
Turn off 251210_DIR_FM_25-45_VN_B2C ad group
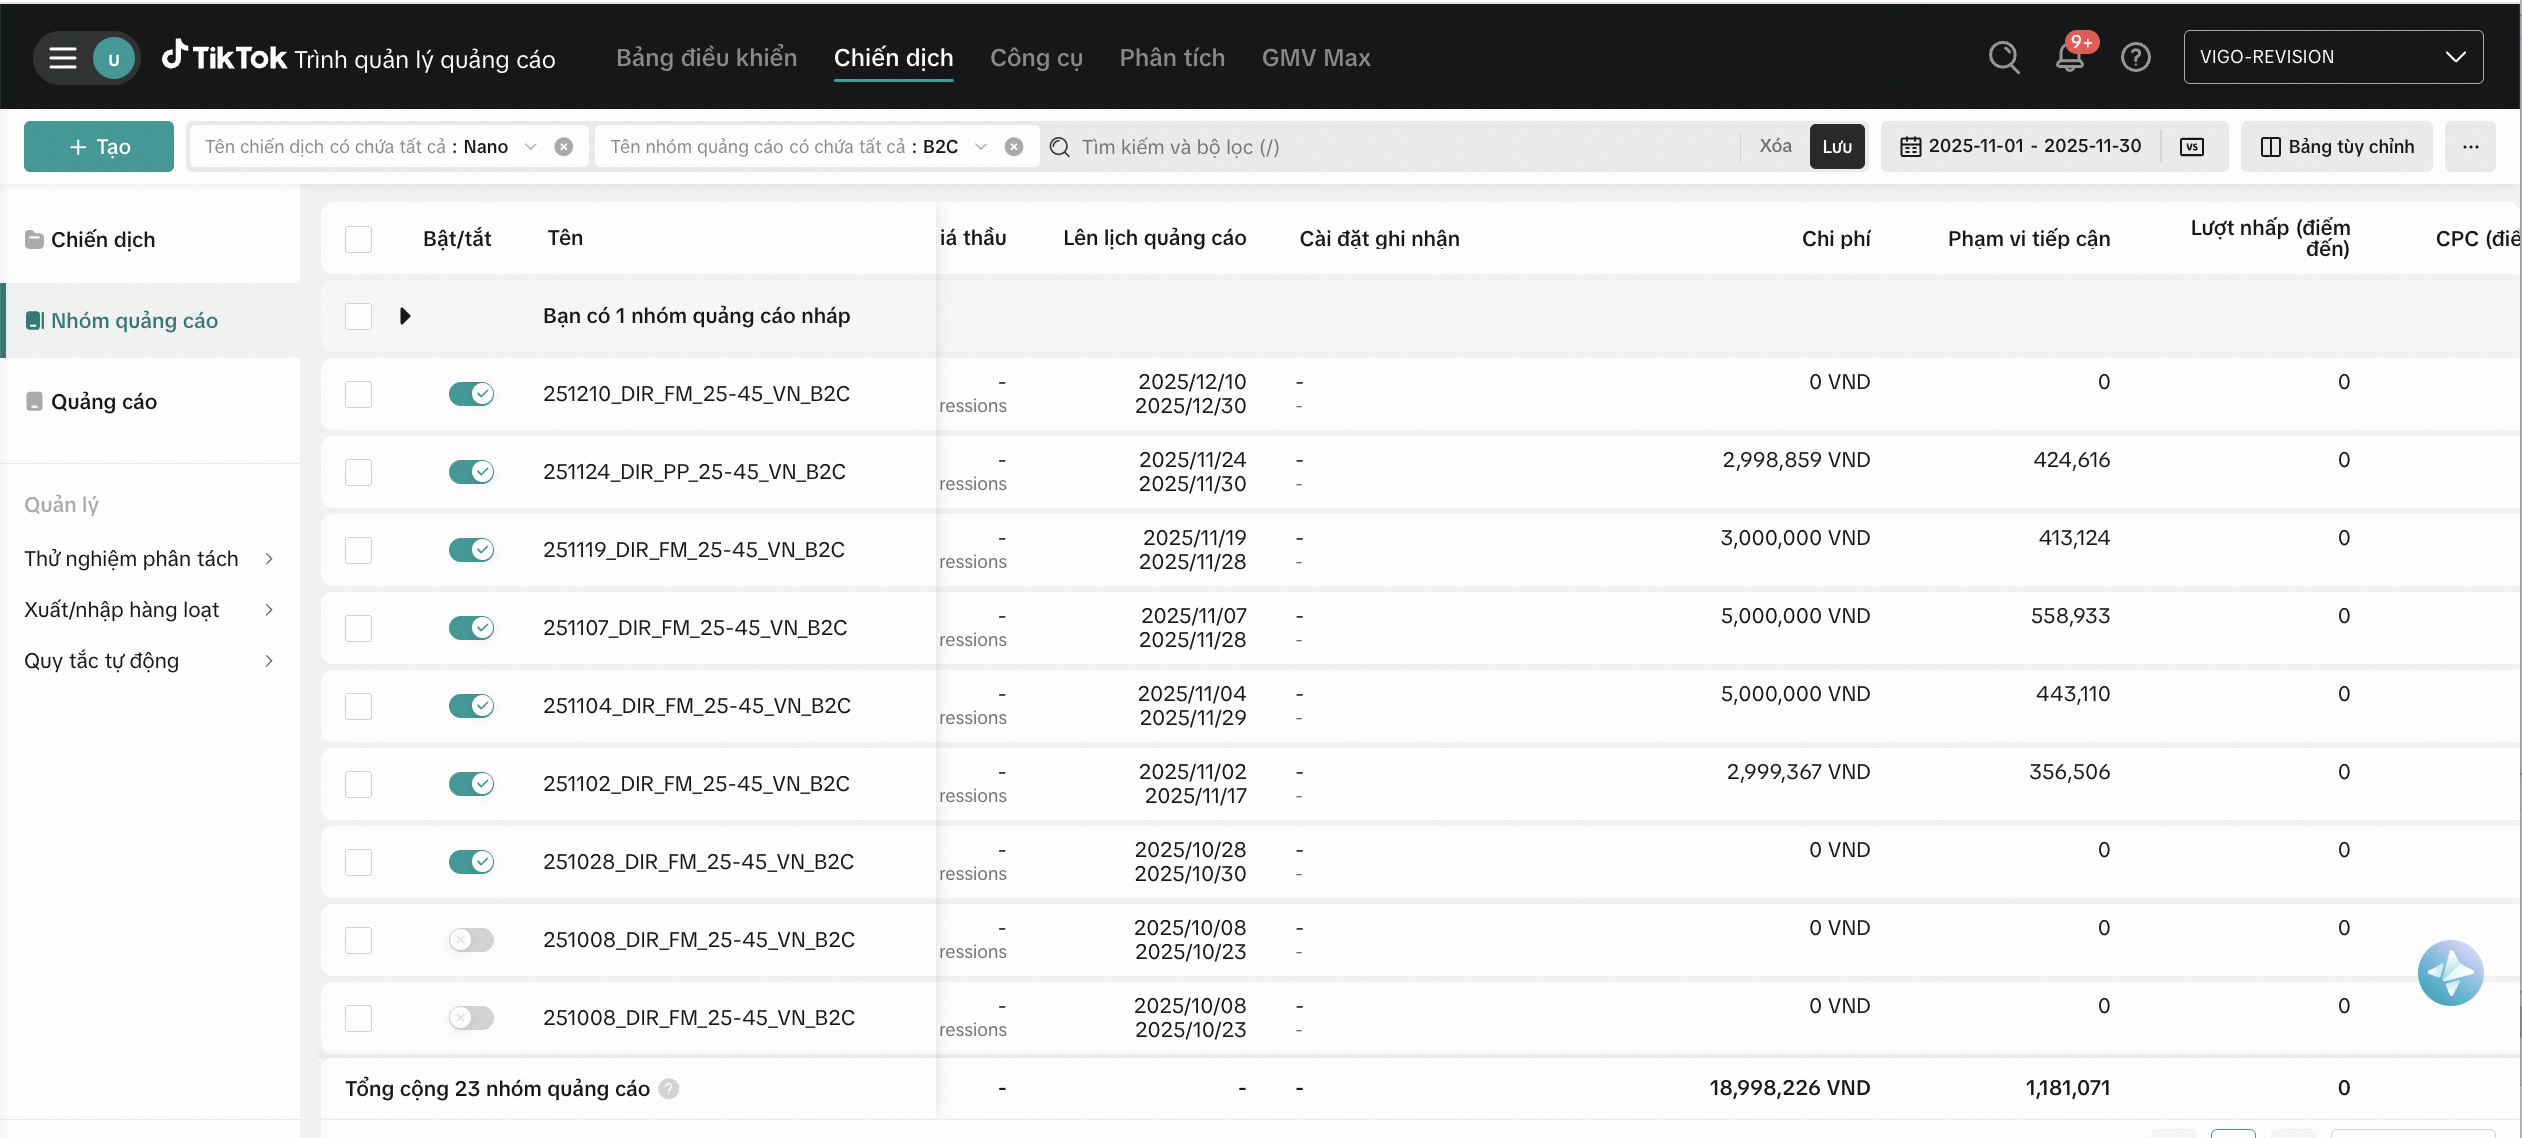tap(471, 394)
